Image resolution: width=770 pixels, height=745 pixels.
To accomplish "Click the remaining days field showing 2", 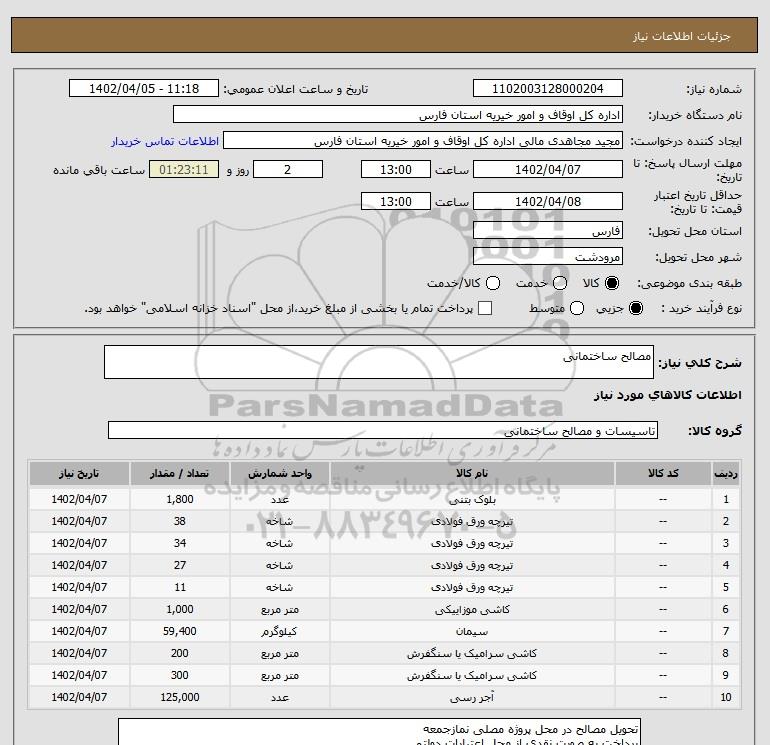I will point(288,169).
